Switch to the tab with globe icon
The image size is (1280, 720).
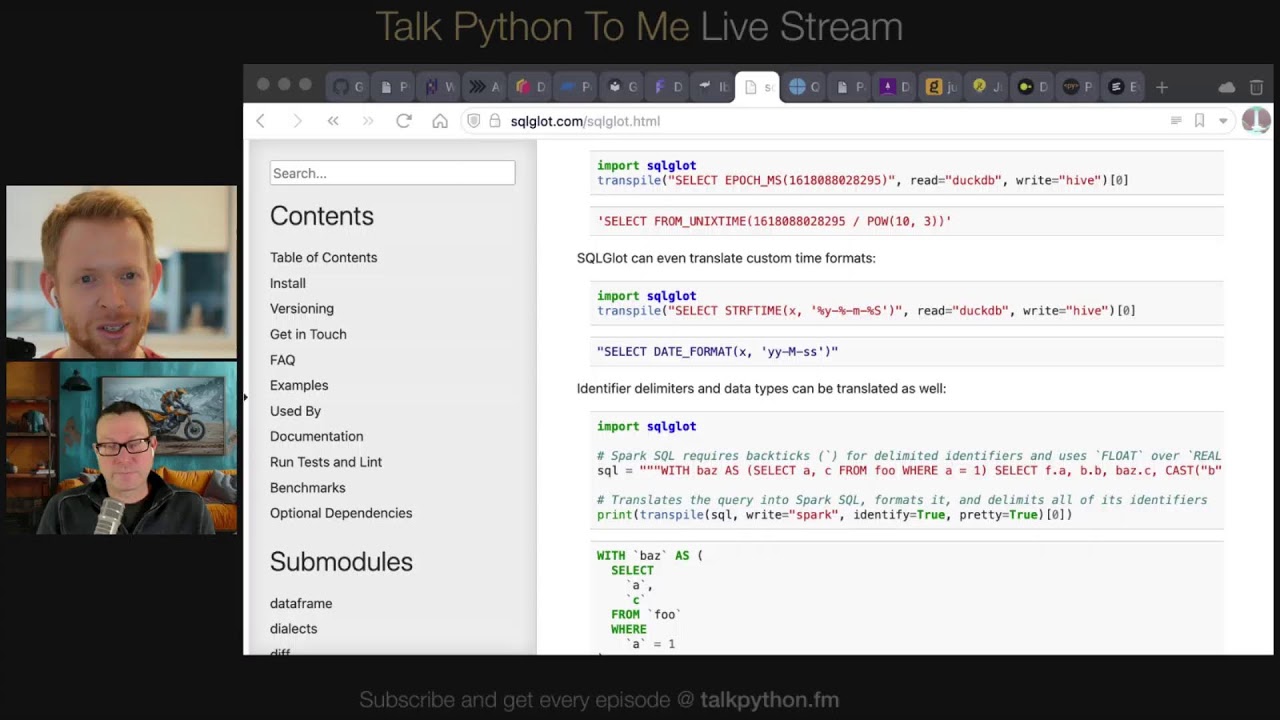[803, 87]
